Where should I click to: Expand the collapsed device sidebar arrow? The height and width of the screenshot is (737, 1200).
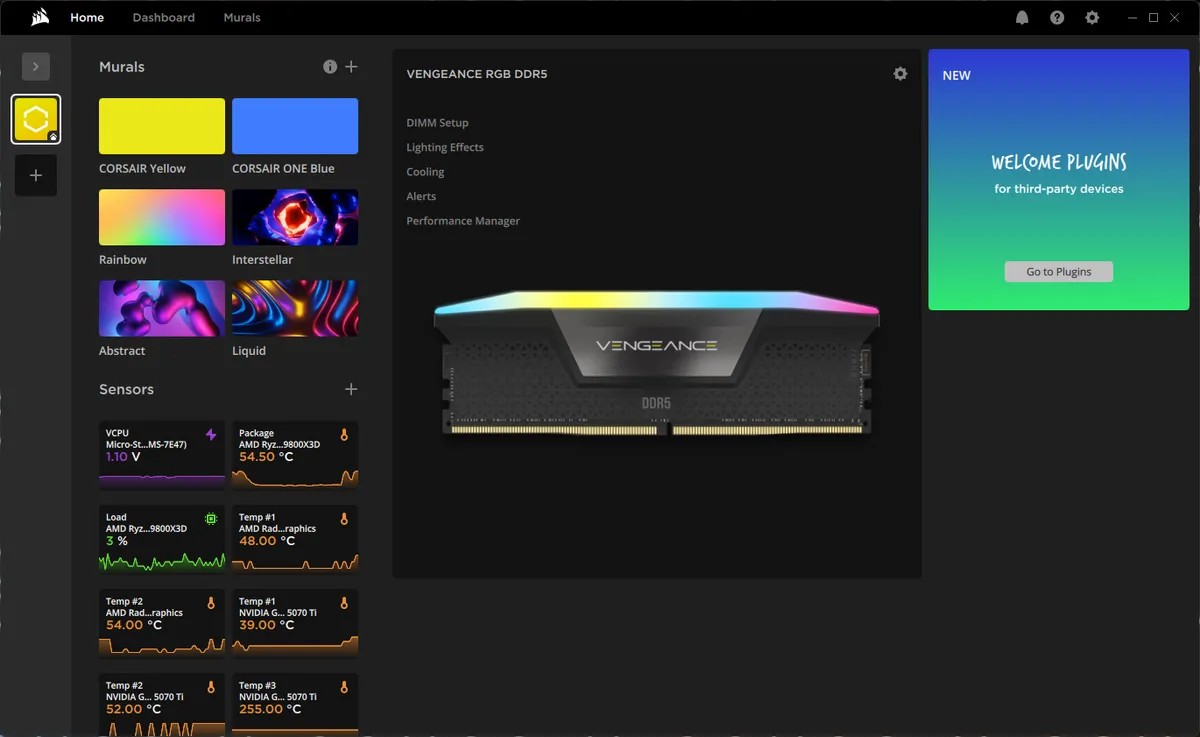36,66
